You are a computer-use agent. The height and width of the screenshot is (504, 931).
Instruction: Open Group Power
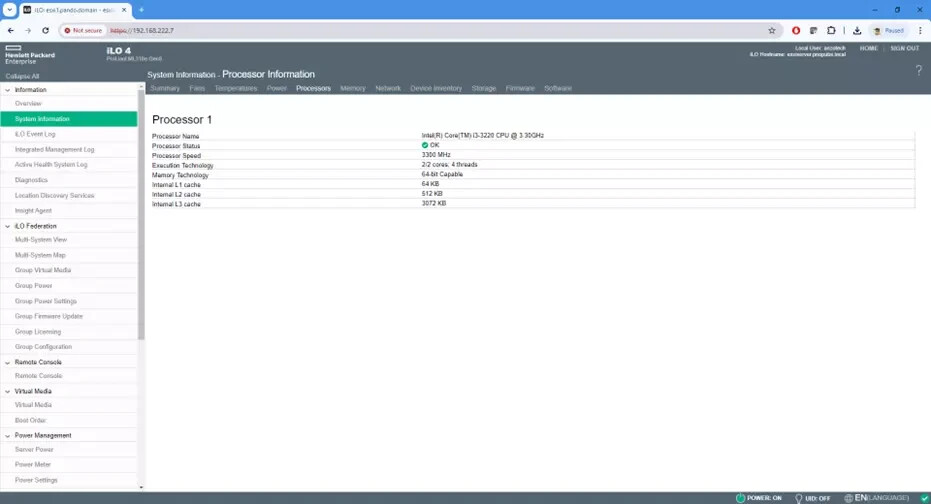coord(69,286)
